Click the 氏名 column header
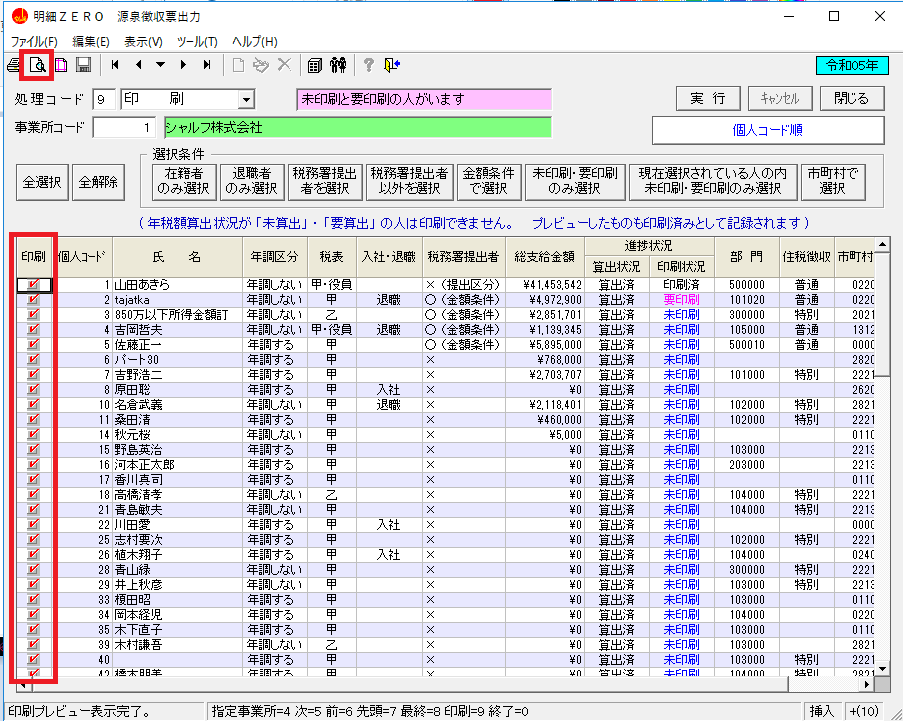 177,257
